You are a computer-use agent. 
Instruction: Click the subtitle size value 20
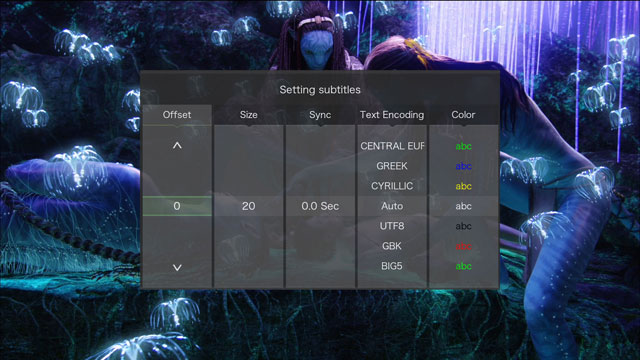(x=249, y=206)
